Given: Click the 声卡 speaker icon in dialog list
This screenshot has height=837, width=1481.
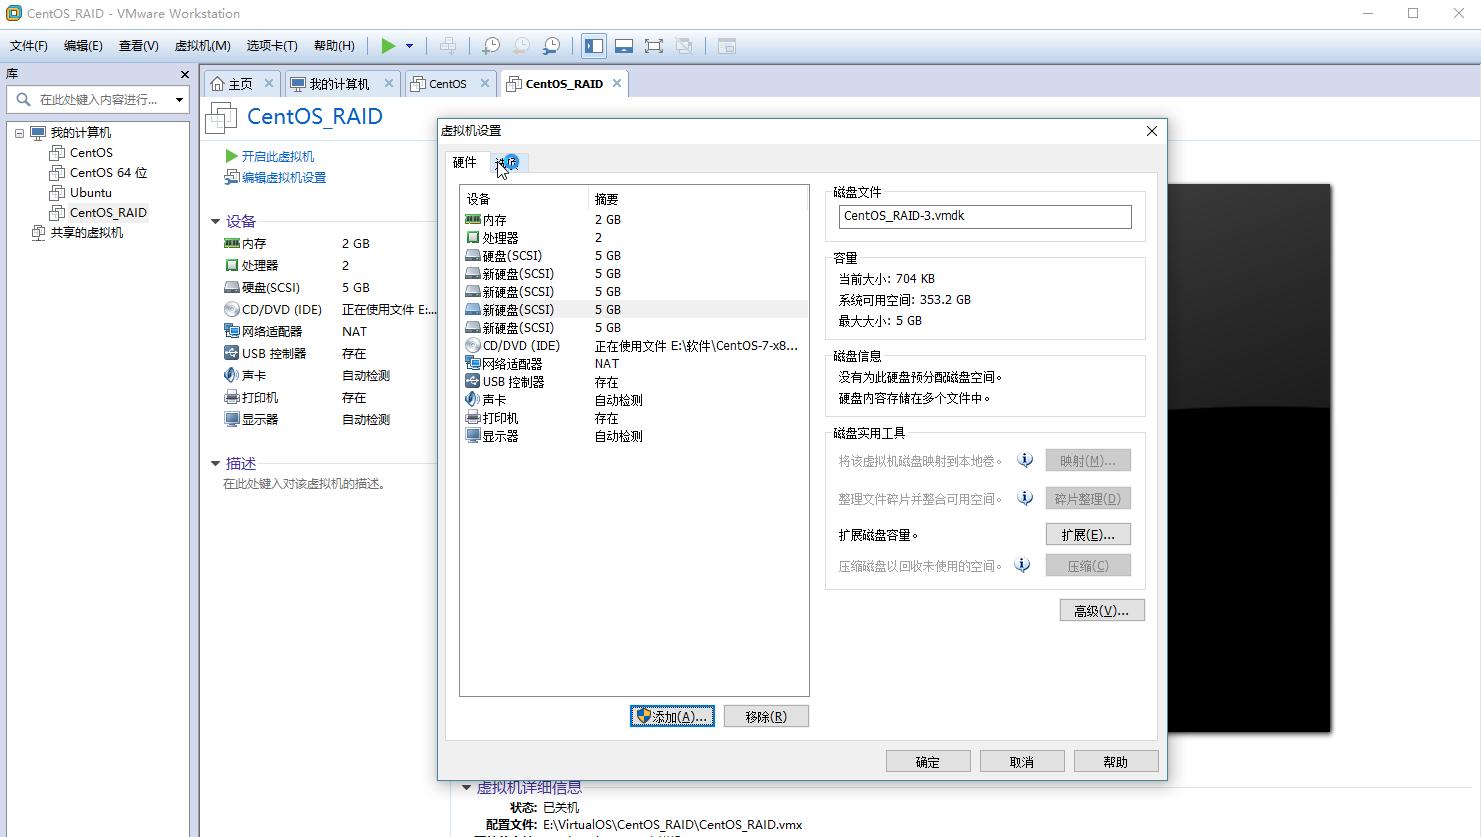Looking at the screenshot, I should [x=473, y=399].
